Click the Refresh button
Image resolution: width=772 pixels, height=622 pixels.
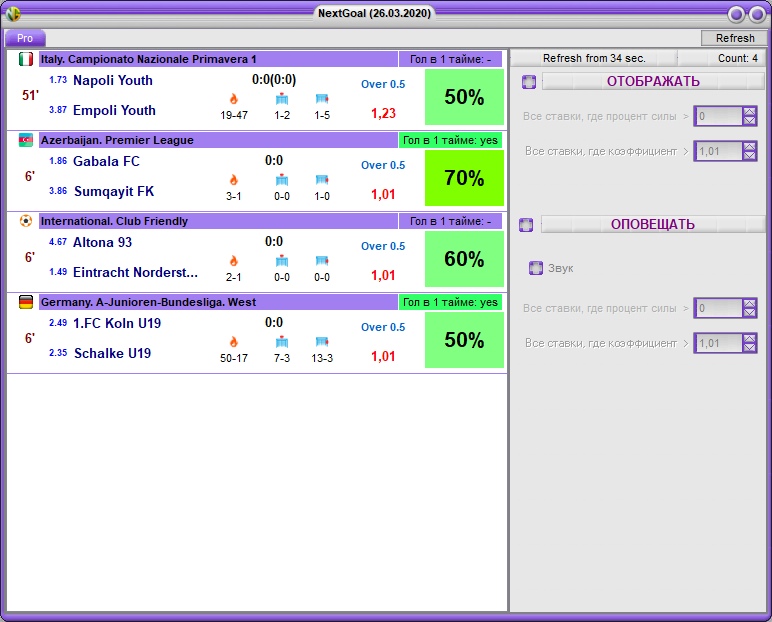click(735, 38)
